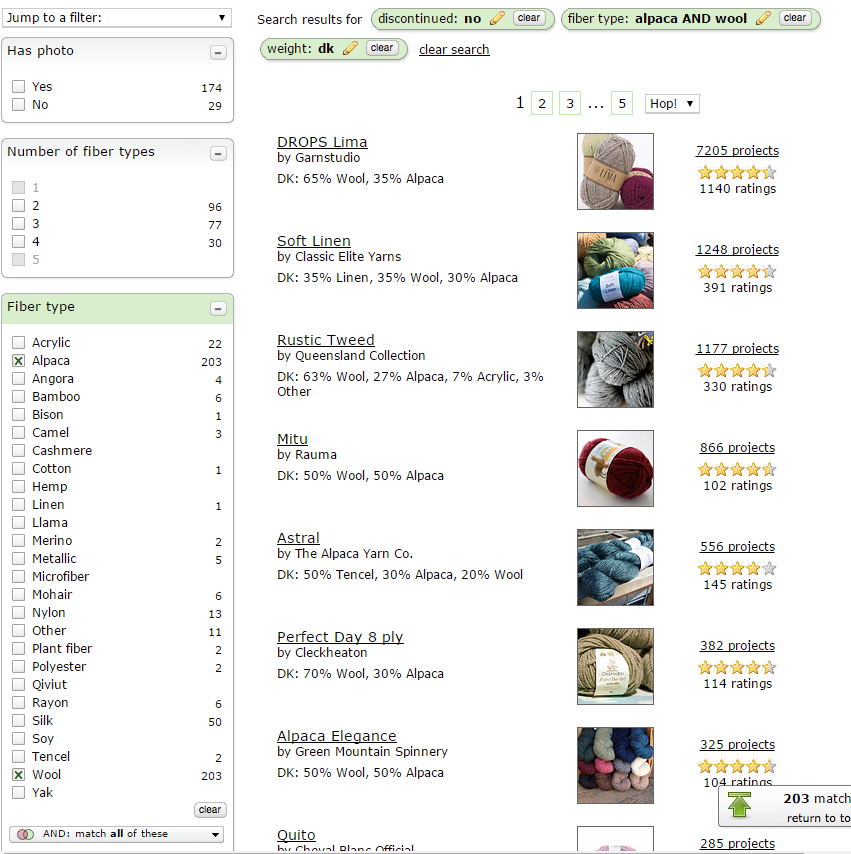Click the Alpaca Elegance yarn thumbnail
This screenshot has width=851, height=854.
(615, 765)
